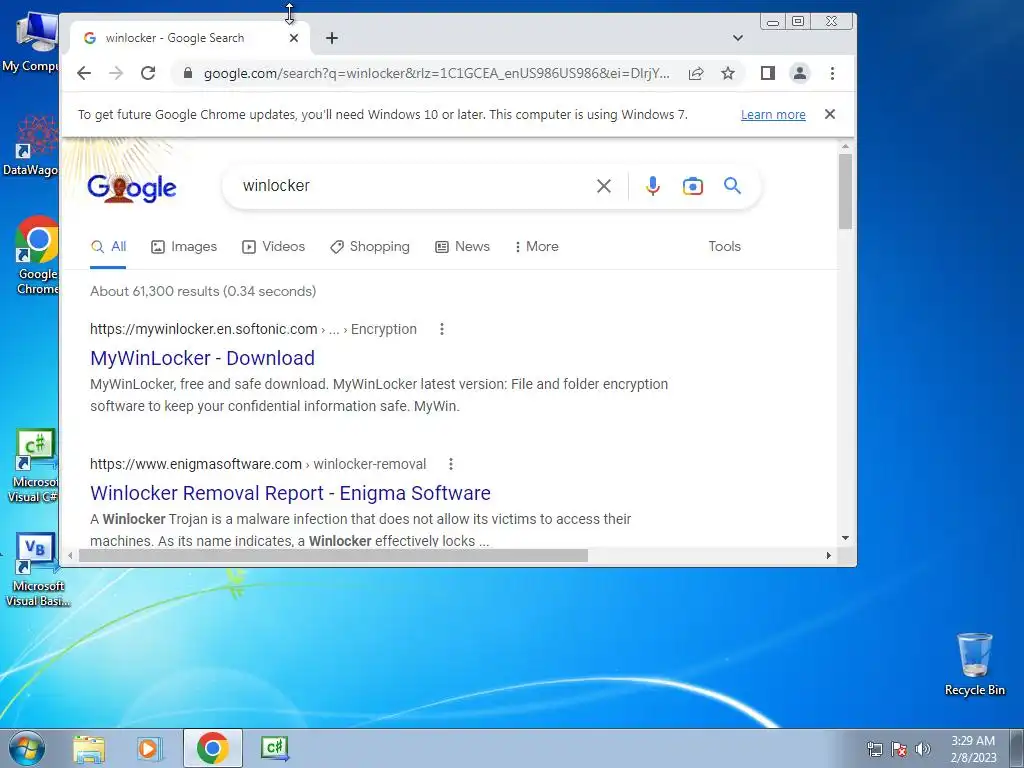Switch to the Shopping tab
The width and height of the screenshot is (1024, 768).
point(370,247)
